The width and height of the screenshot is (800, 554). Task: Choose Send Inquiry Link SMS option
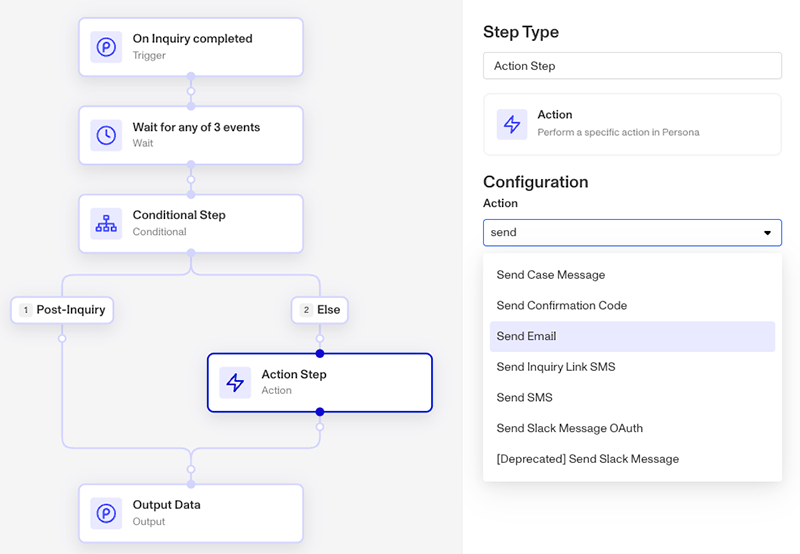[x=632, y=367]
